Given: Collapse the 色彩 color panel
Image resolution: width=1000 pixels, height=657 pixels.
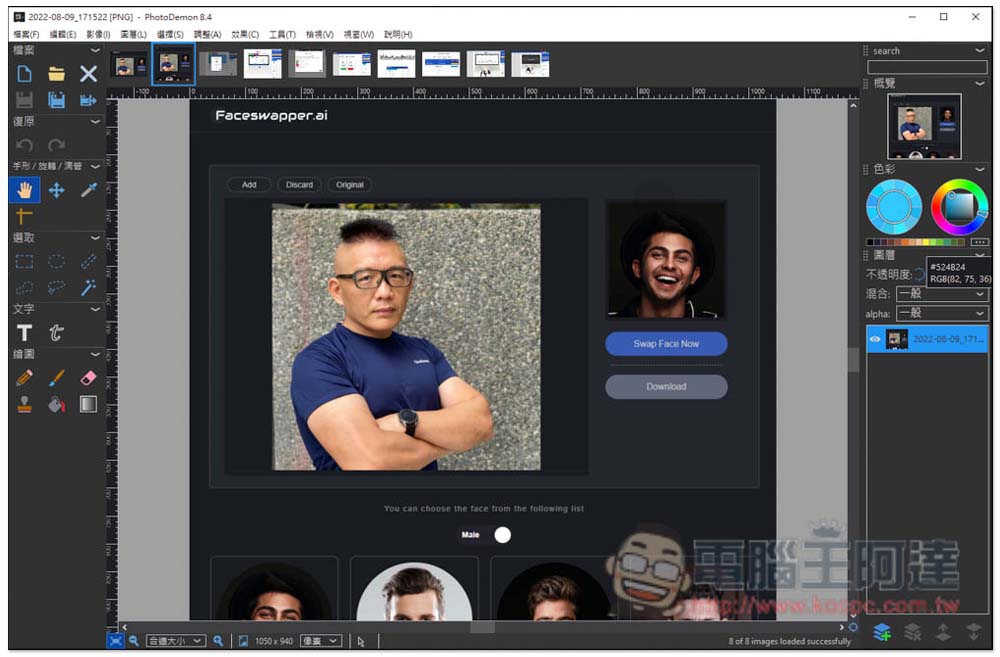Looking at the screenshot, I should [x=980, y=169].
